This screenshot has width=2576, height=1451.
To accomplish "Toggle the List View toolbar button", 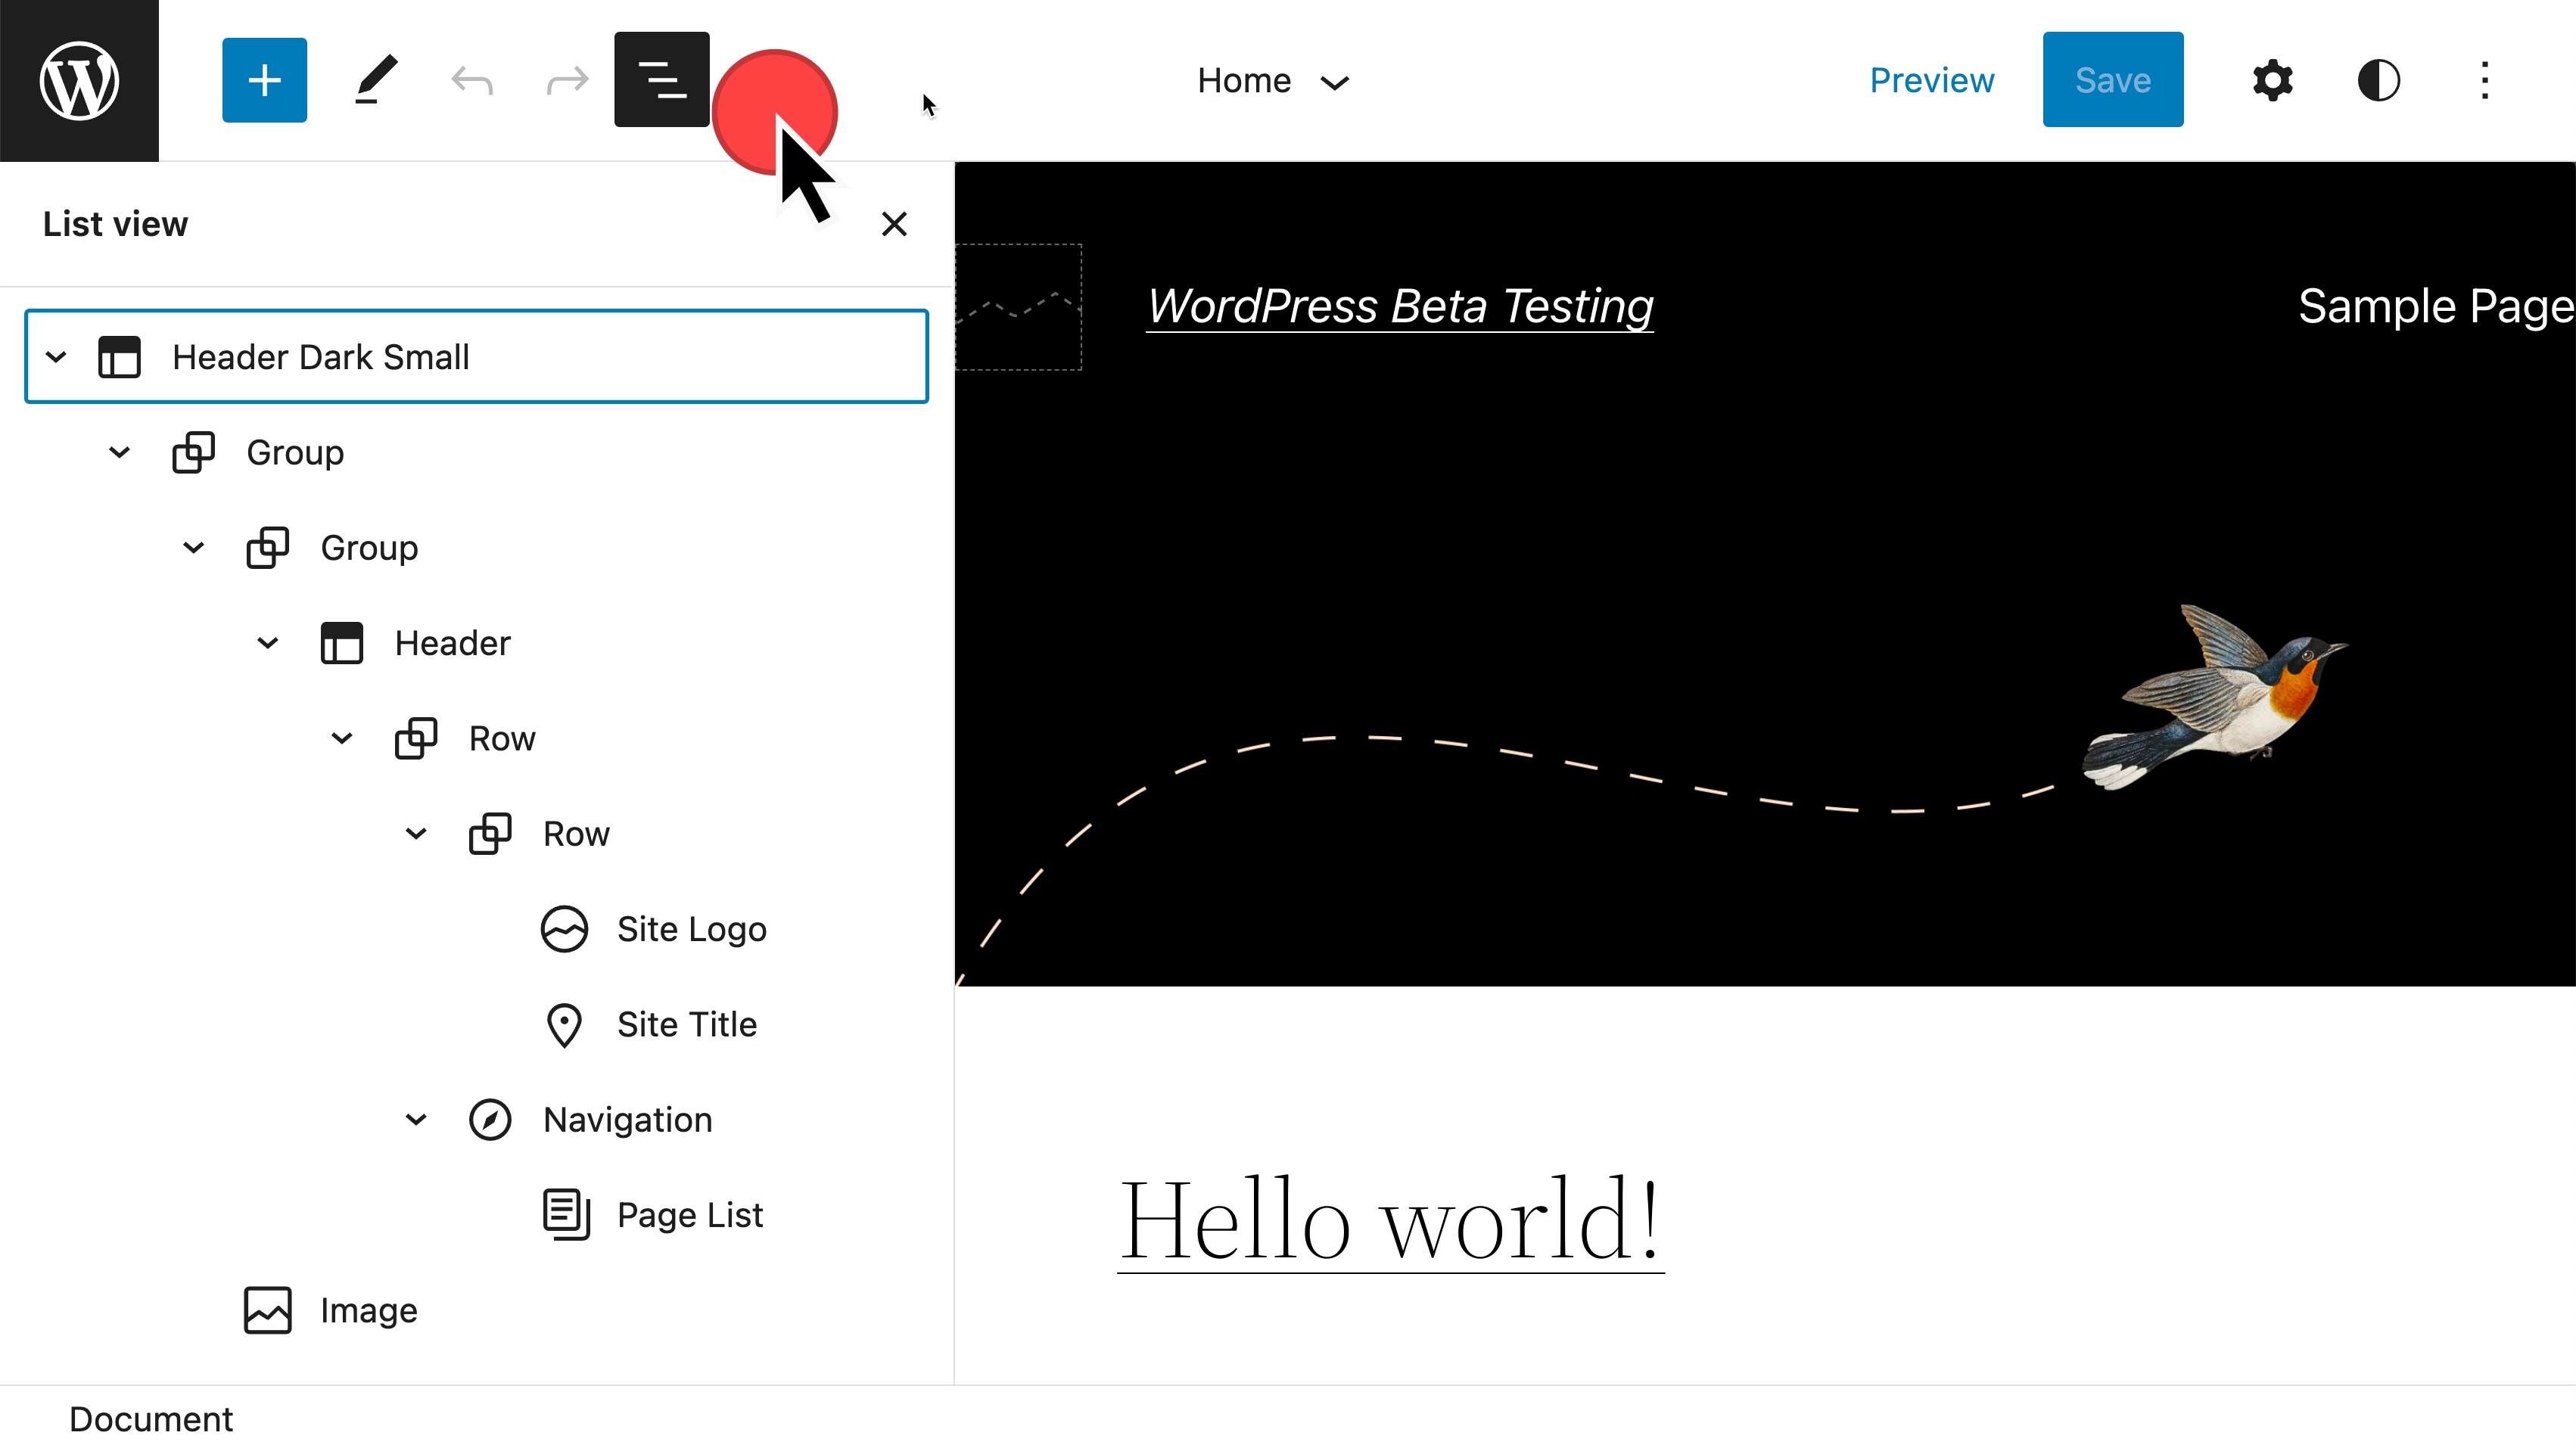I will click(661, 80).
